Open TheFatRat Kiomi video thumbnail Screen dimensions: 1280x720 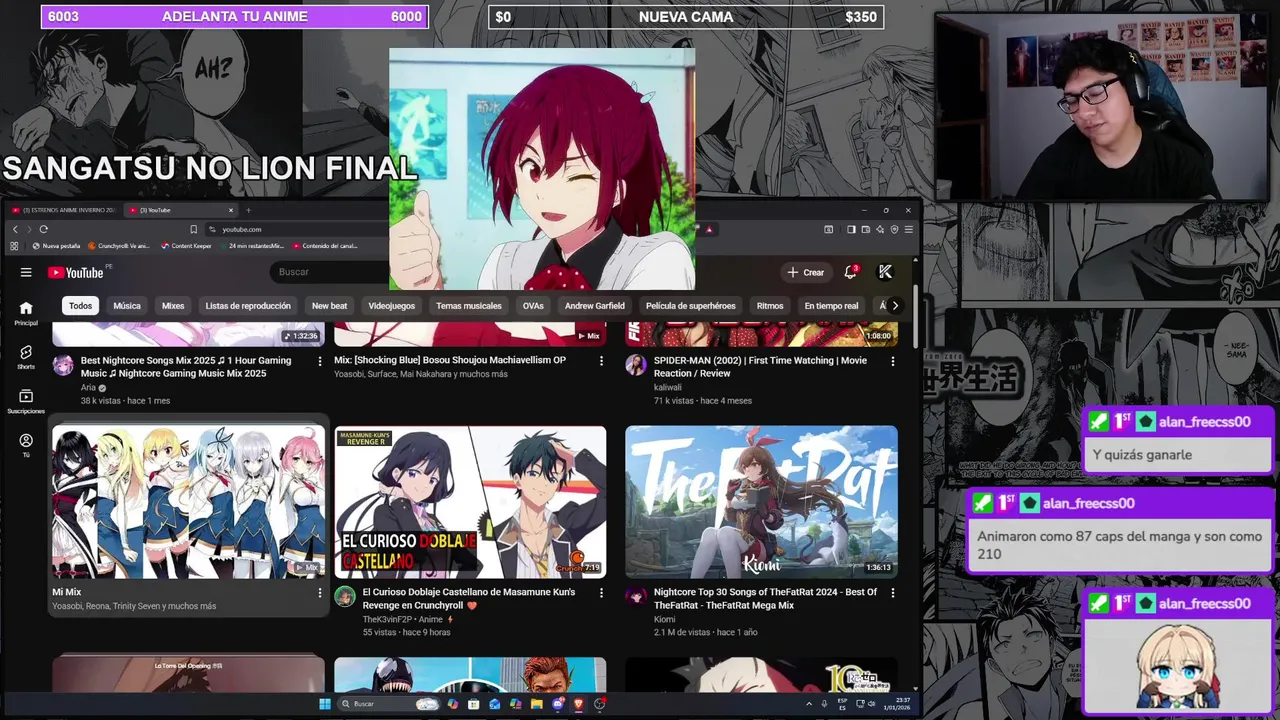(x=761, y=502)
